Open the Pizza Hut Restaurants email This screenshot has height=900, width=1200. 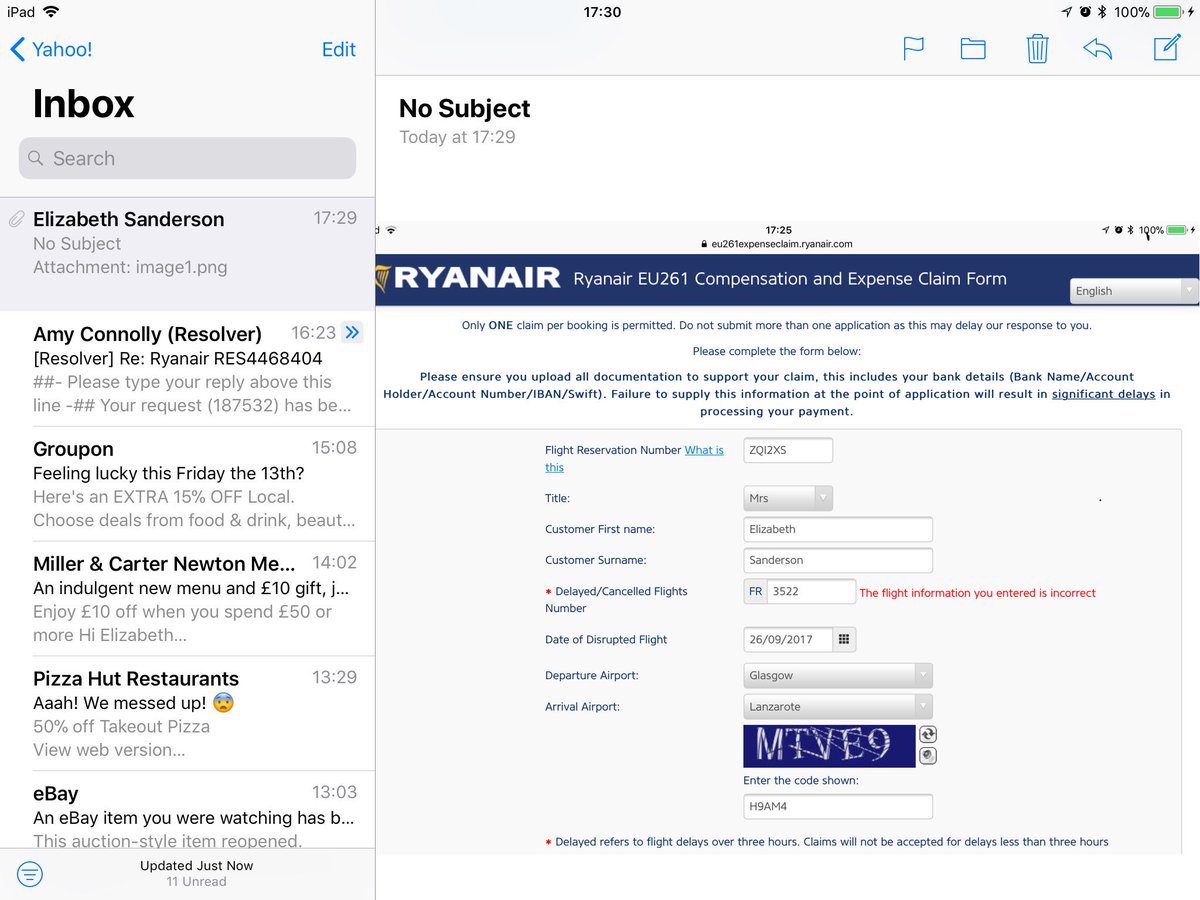(x=187, y=714)
